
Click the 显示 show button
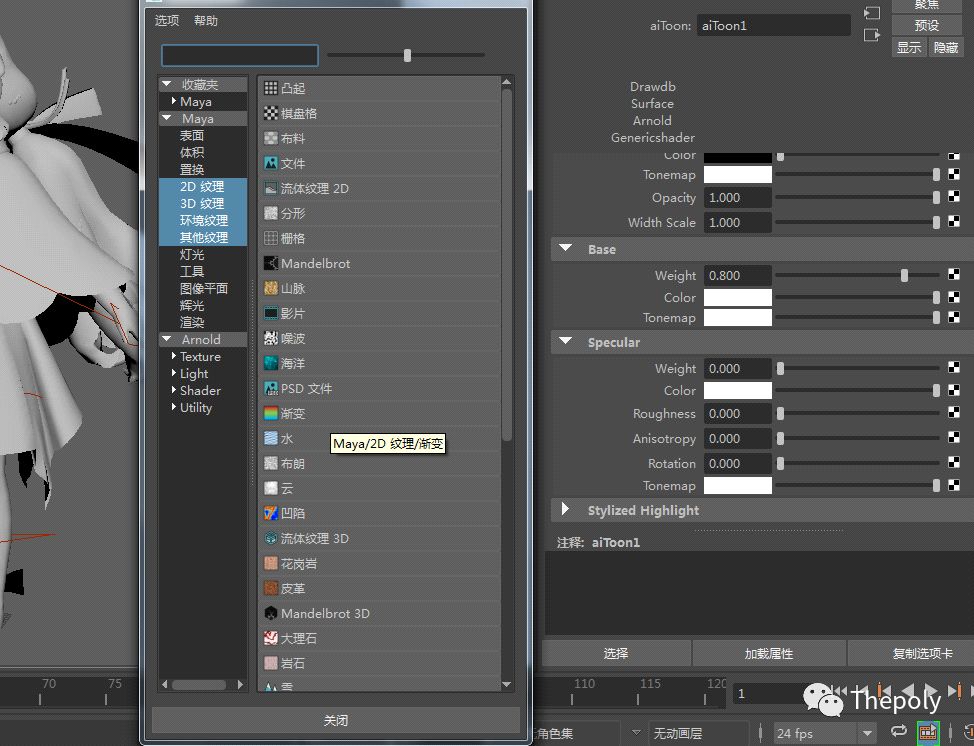point(909,47)
